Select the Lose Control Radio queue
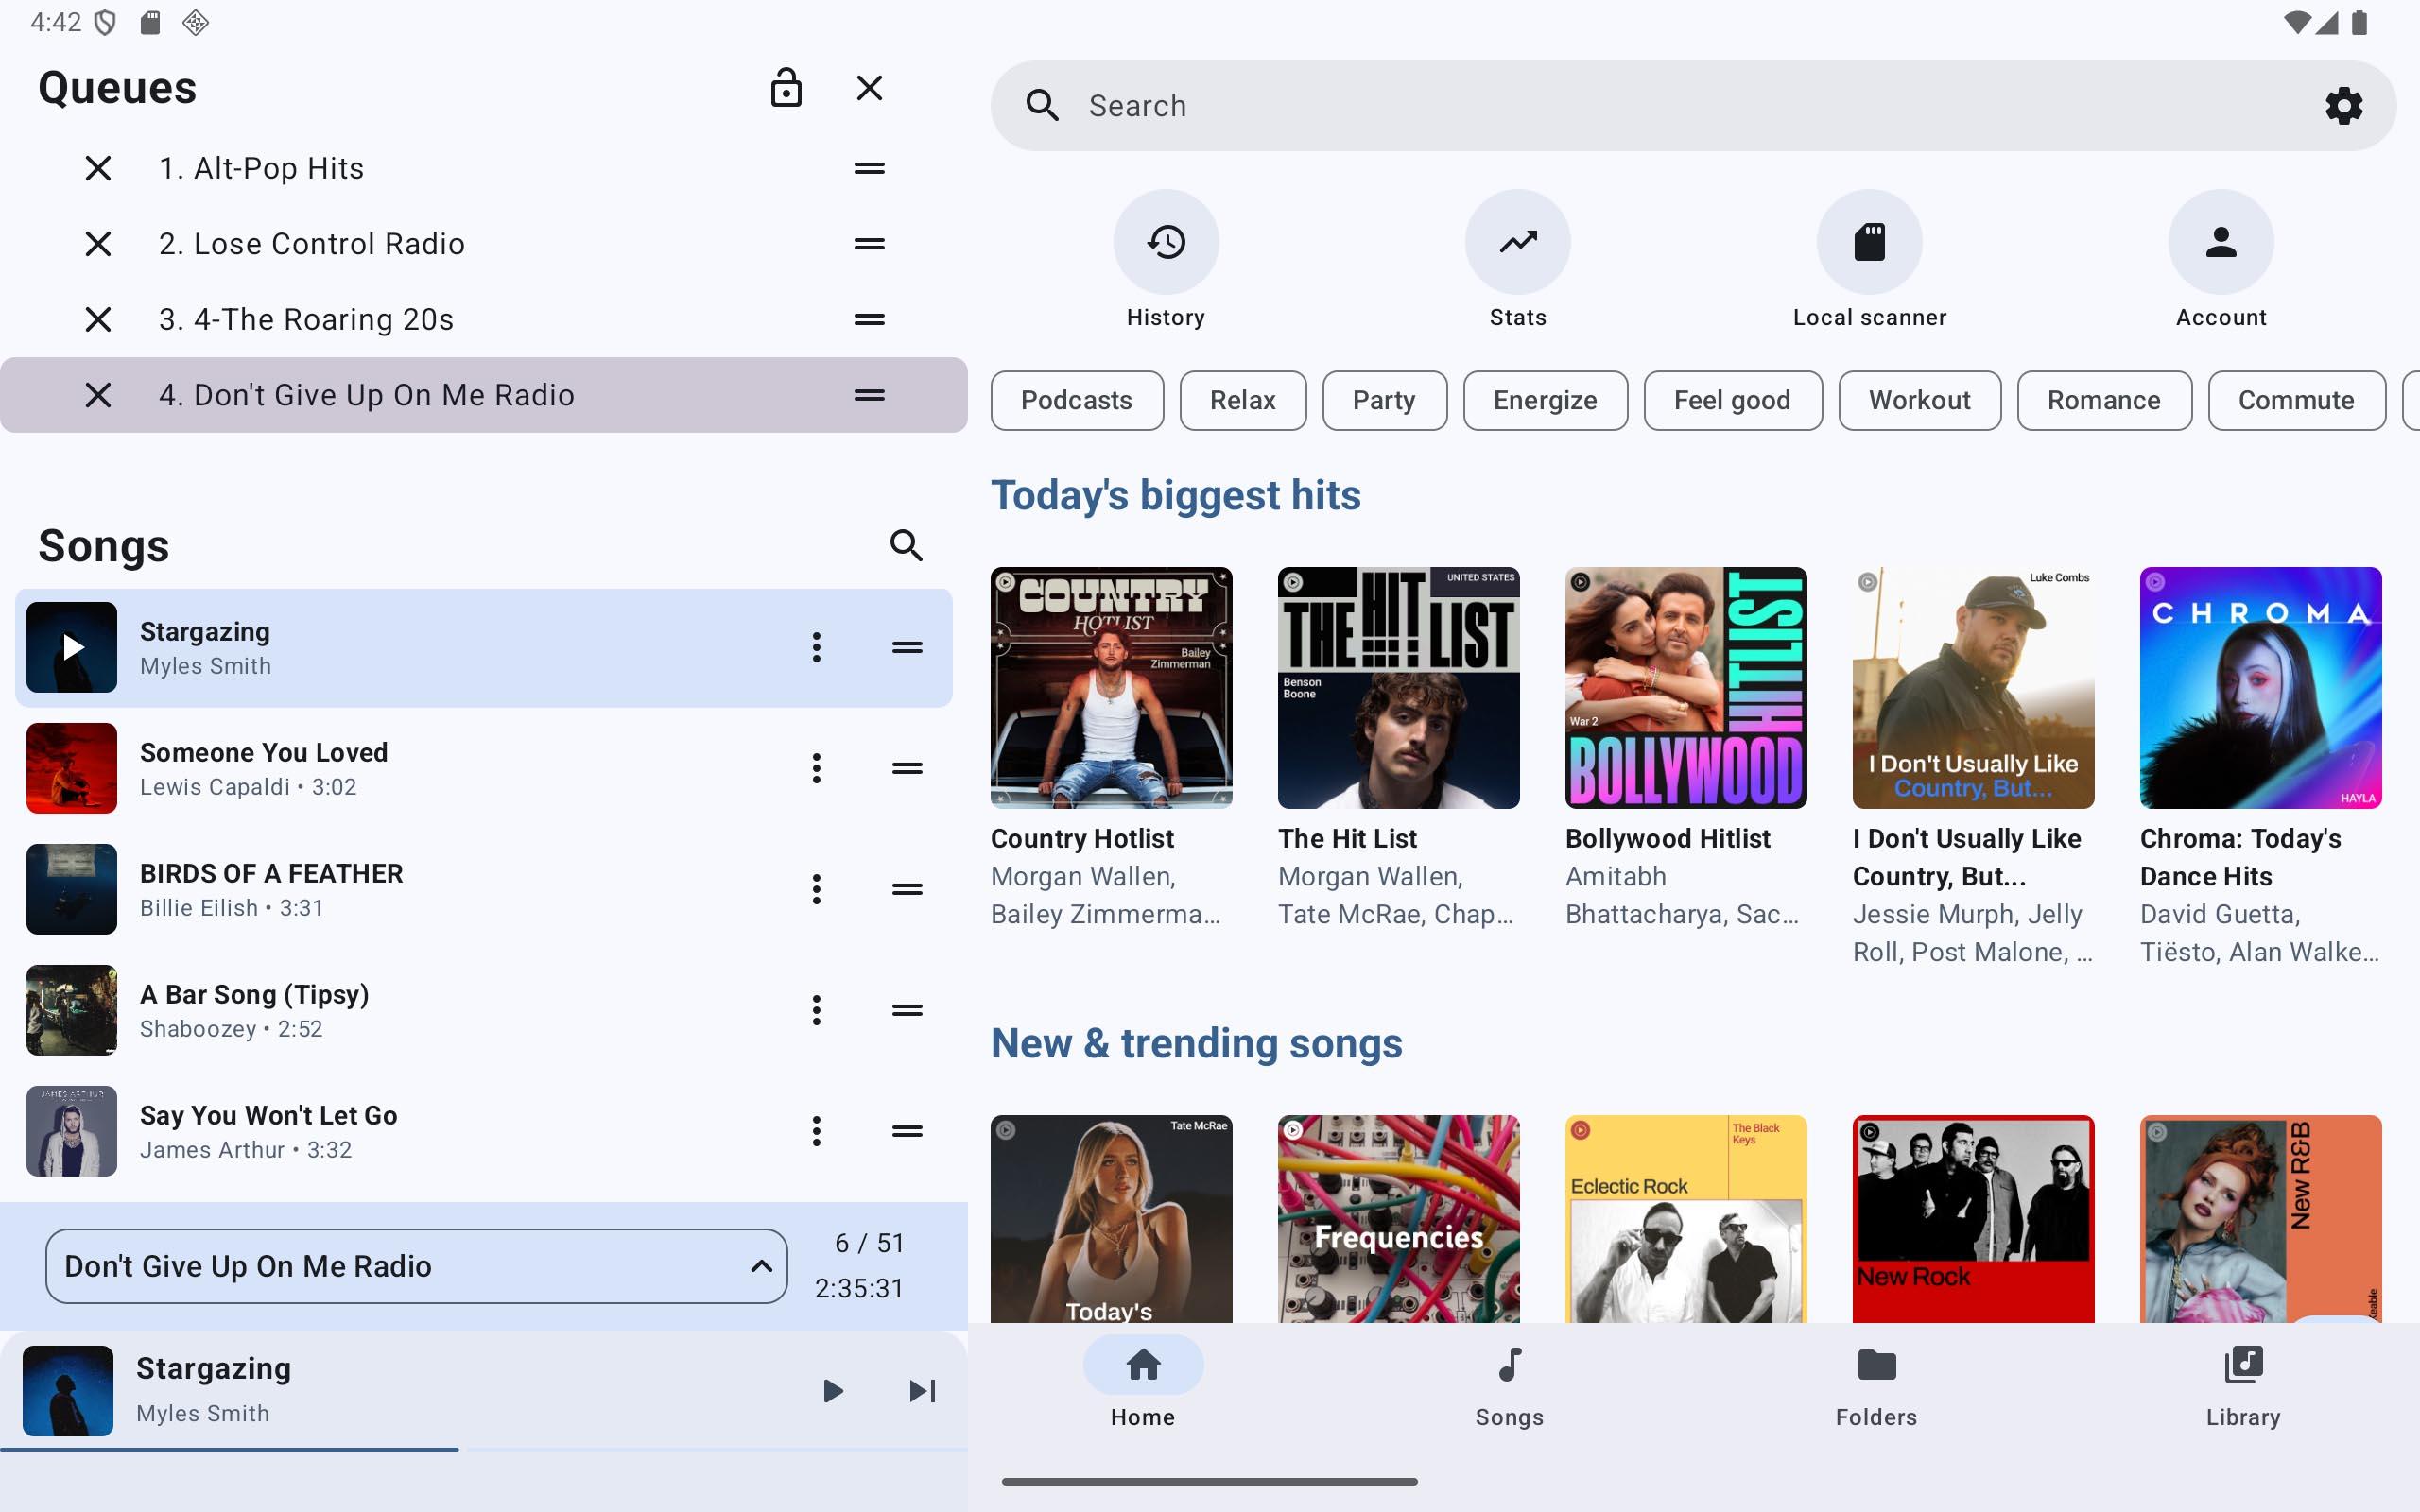2420x1512 pixels. pos(312,244)
